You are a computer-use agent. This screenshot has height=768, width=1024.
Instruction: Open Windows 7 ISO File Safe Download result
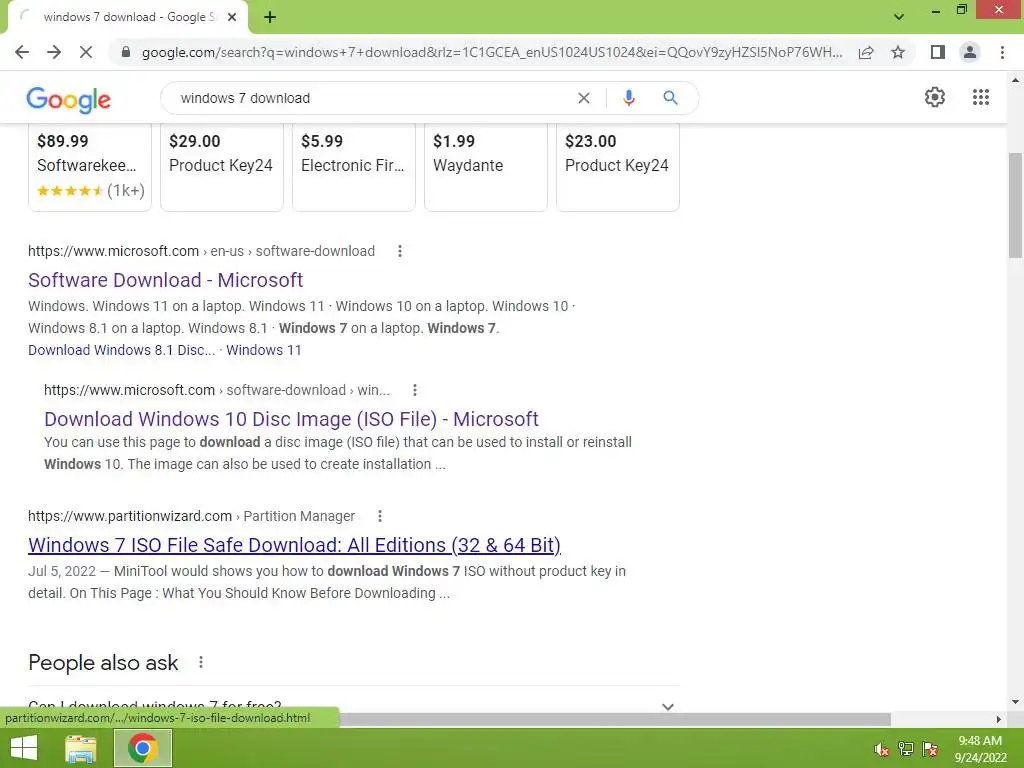[x=295, y=545]
